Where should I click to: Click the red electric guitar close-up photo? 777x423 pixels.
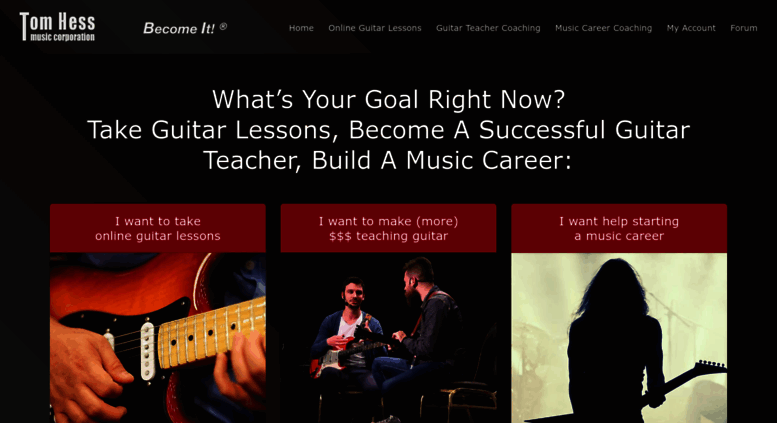pos(158,338)
